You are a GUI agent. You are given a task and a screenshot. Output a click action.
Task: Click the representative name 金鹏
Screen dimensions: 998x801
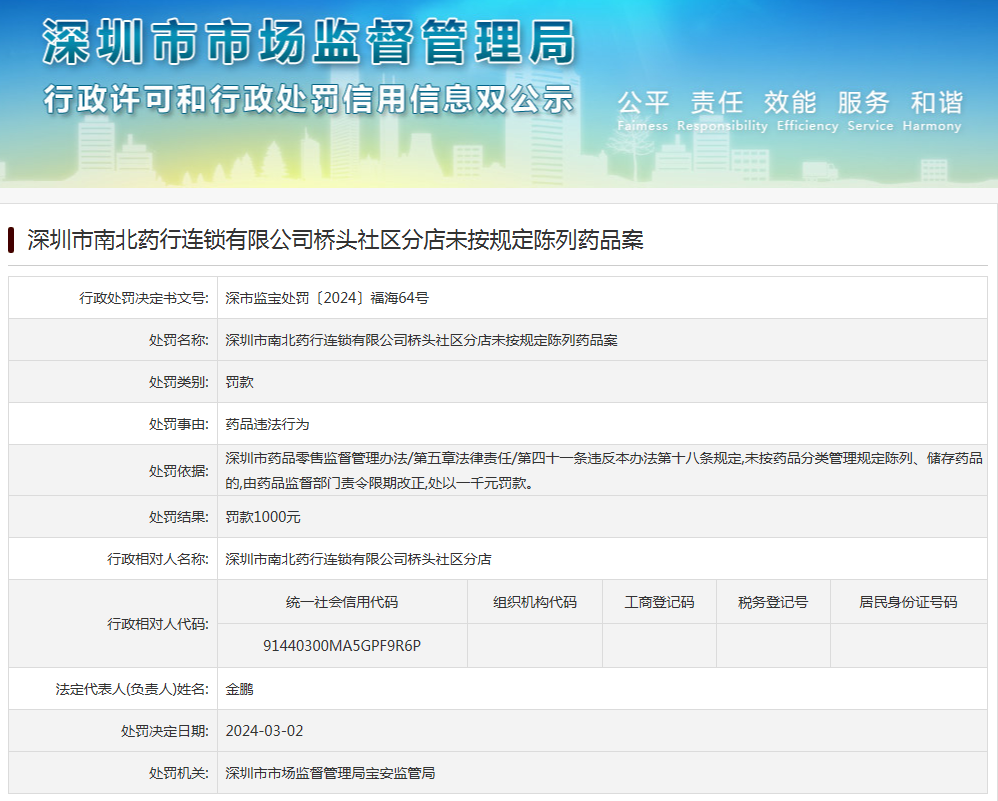pyautogui.click(x=239, y=689)
